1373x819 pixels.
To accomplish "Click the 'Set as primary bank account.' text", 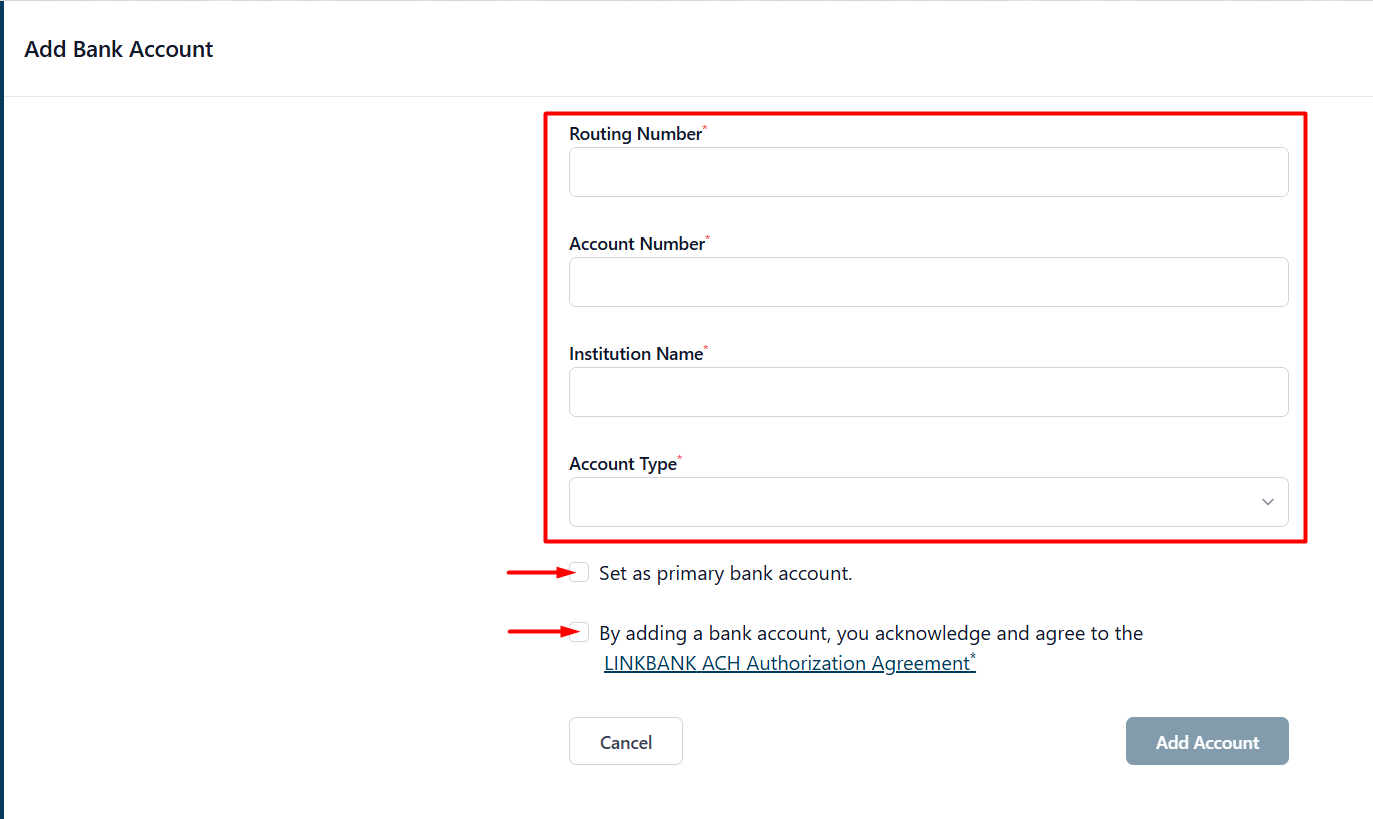I will tap(725, 574).
